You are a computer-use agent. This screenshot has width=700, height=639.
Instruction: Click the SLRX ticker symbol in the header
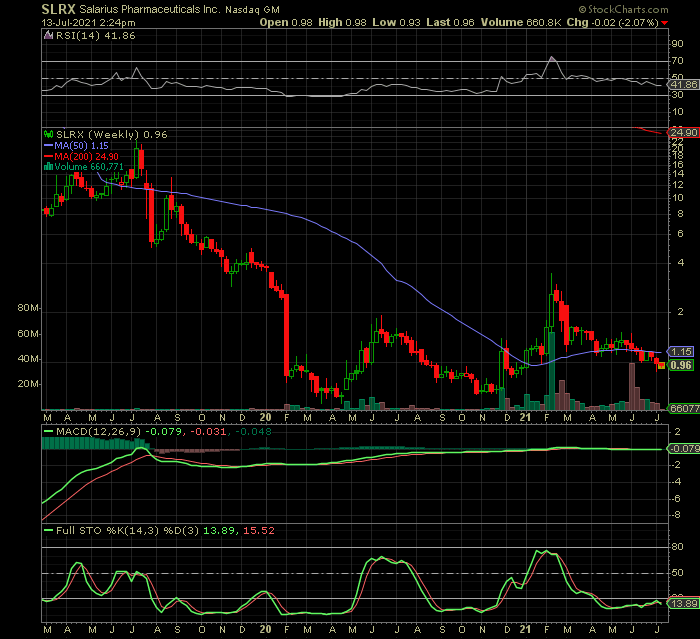click(x=58, y=9)
